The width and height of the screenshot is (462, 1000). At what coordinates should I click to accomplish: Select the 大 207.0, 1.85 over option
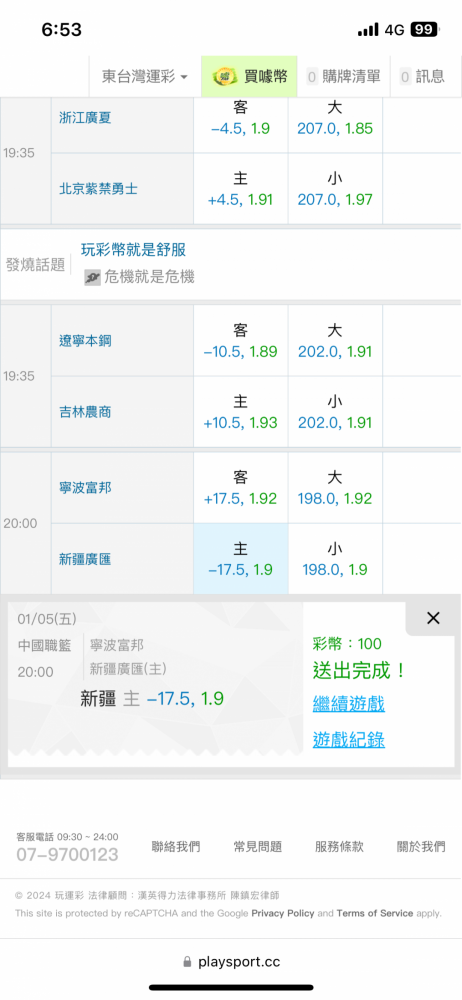point(335,119)
